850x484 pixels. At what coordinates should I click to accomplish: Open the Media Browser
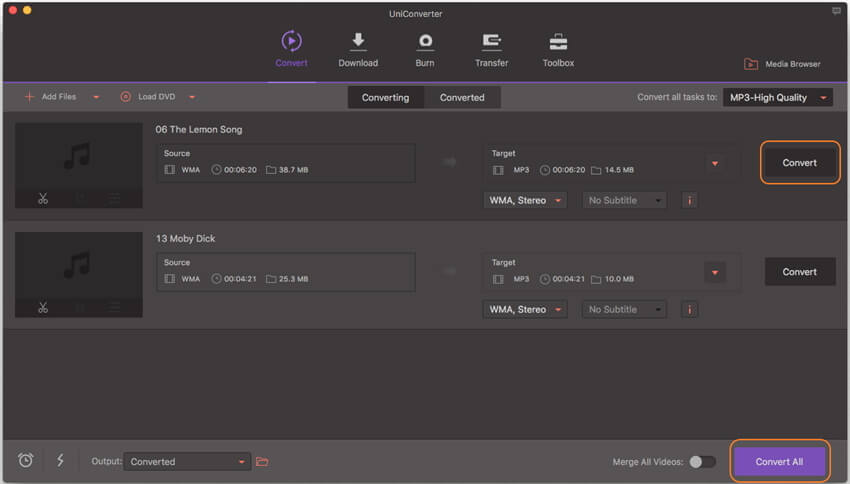click(x=782, y=64)
